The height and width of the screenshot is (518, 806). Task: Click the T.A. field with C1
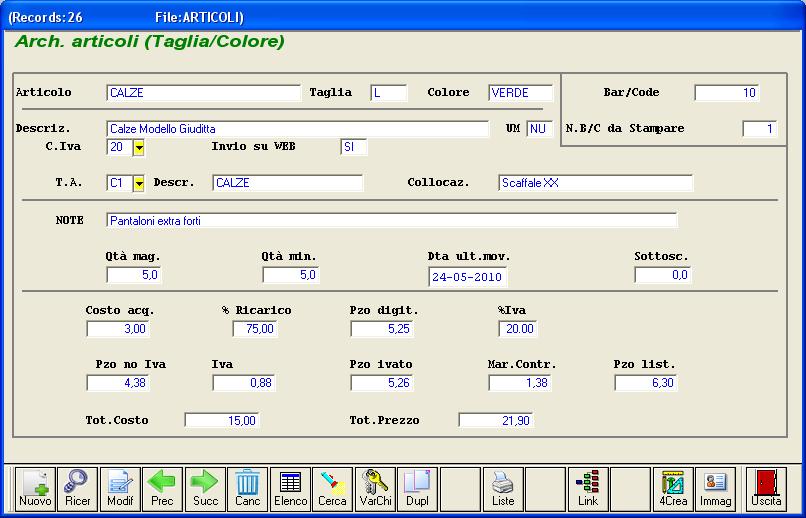(x=119, y=183)
